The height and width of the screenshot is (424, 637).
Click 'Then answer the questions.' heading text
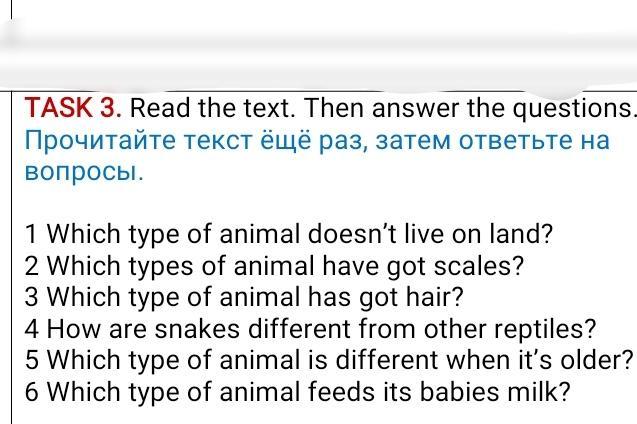click(x=470, y=107)
